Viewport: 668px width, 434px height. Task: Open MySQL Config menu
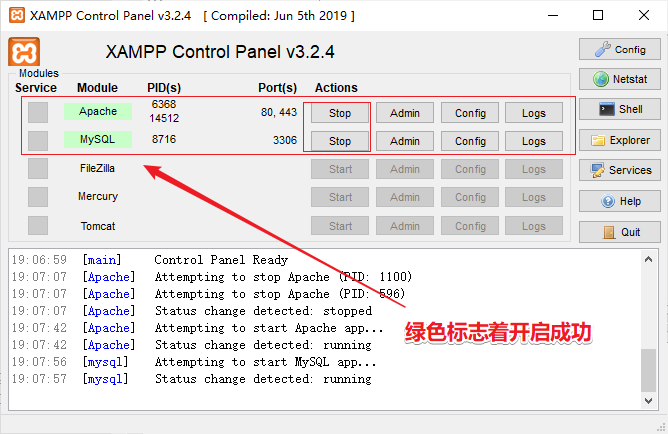(x=470, y=141)
